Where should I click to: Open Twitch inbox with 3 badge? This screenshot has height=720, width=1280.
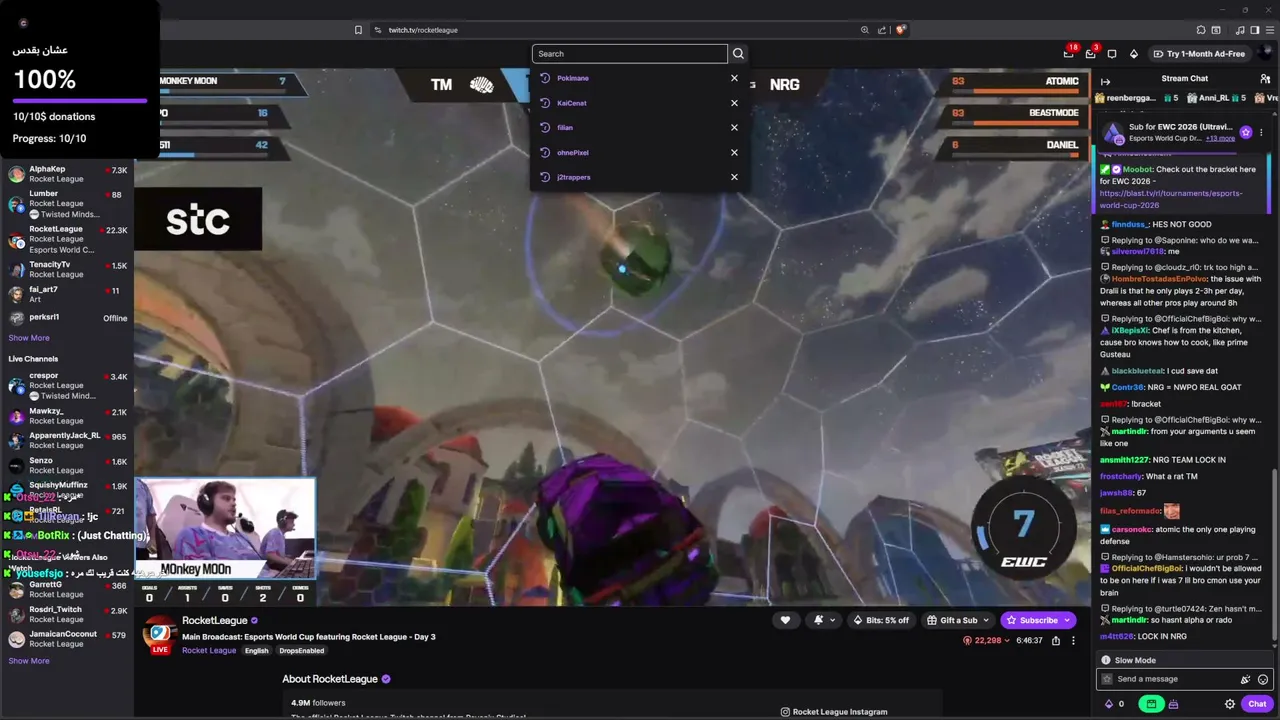[1091, 54]
